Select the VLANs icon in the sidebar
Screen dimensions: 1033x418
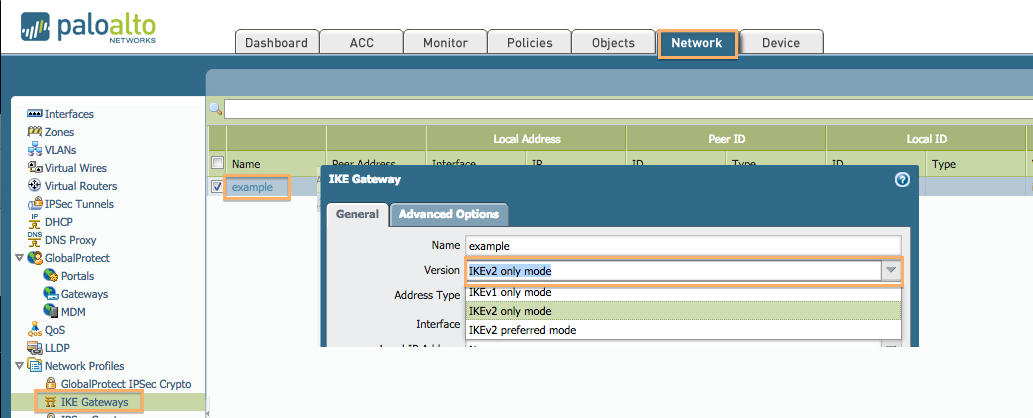[x=35, y=150]
